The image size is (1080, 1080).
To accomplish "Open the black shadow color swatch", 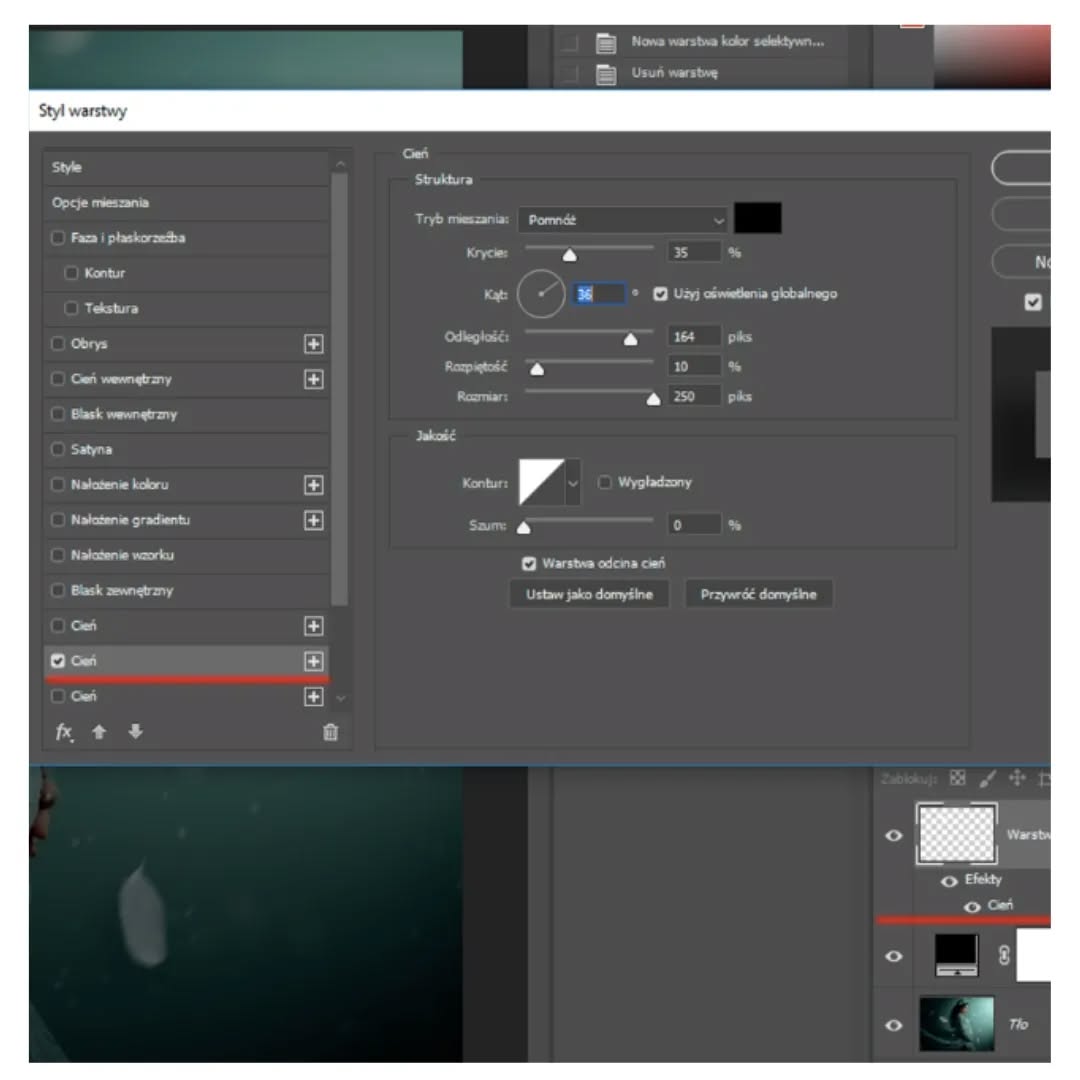I will point(757,219).
